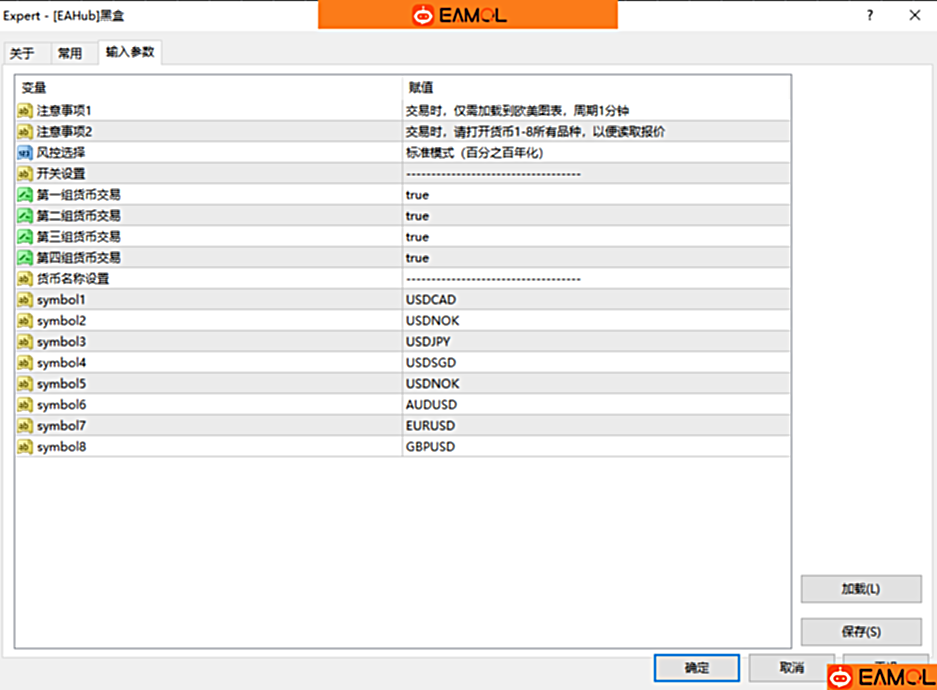Click the boolean icon beside 第三组货币交易
This screenshot has height=690, width=937.
pyautogui.click(x=25, y=237)
